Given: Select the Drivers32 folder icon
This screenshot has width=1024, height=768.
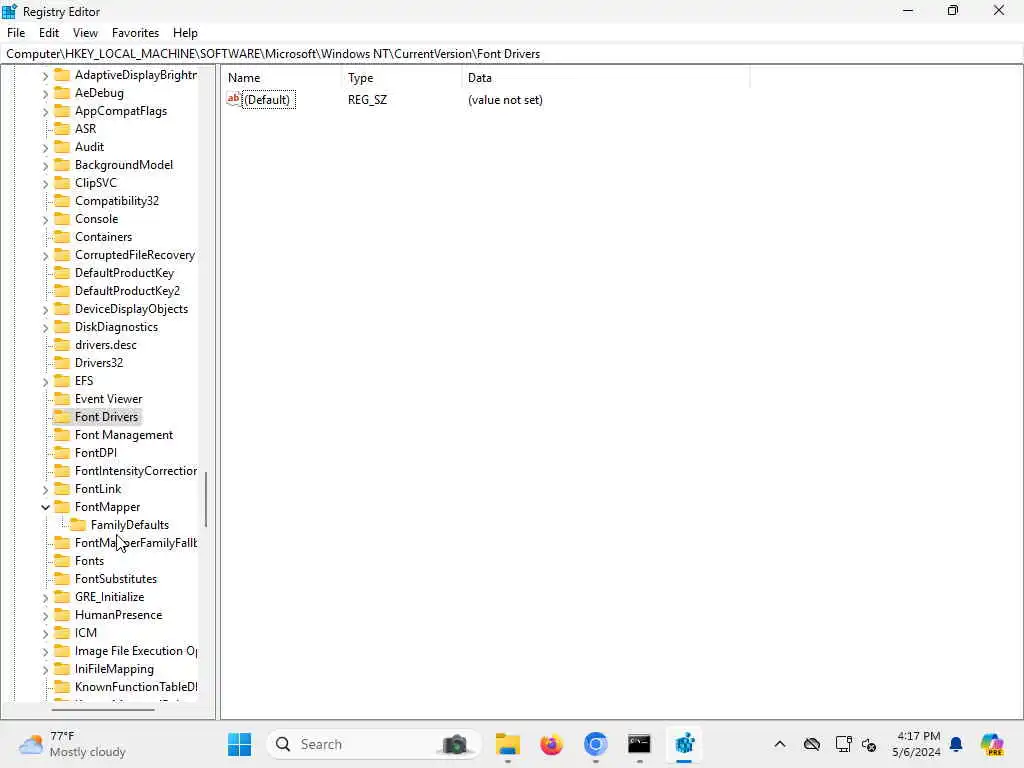Looking at the screenshot, I should coord(62,362).
